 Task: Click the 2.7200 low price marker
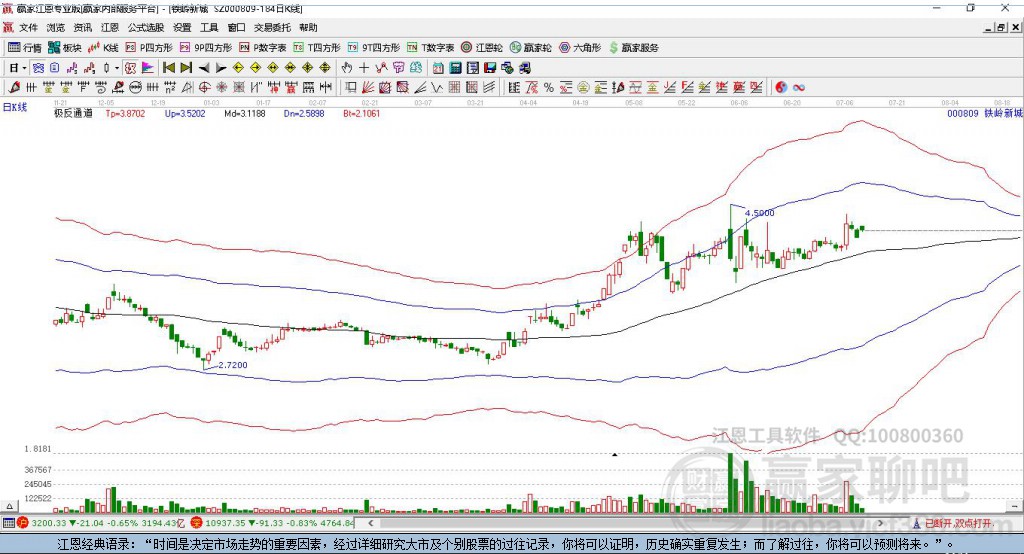coord(232,365)
